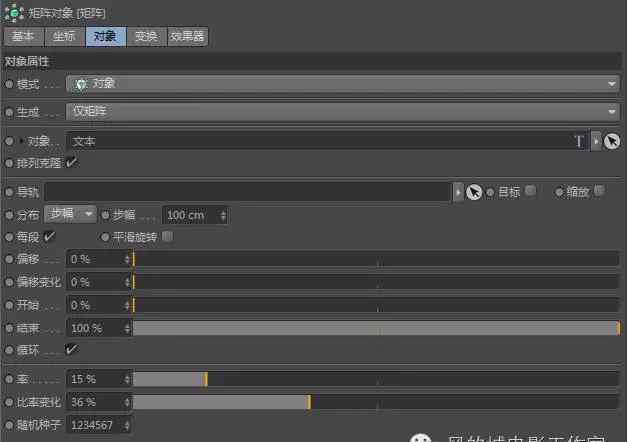Click the text object T icon
This screenshot has width=627, height=442.
coord(578,142)
